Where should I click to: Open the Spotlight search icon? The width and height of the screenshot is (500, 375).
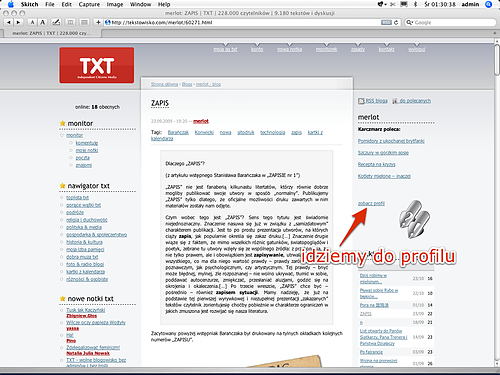(x=489, y=4)
